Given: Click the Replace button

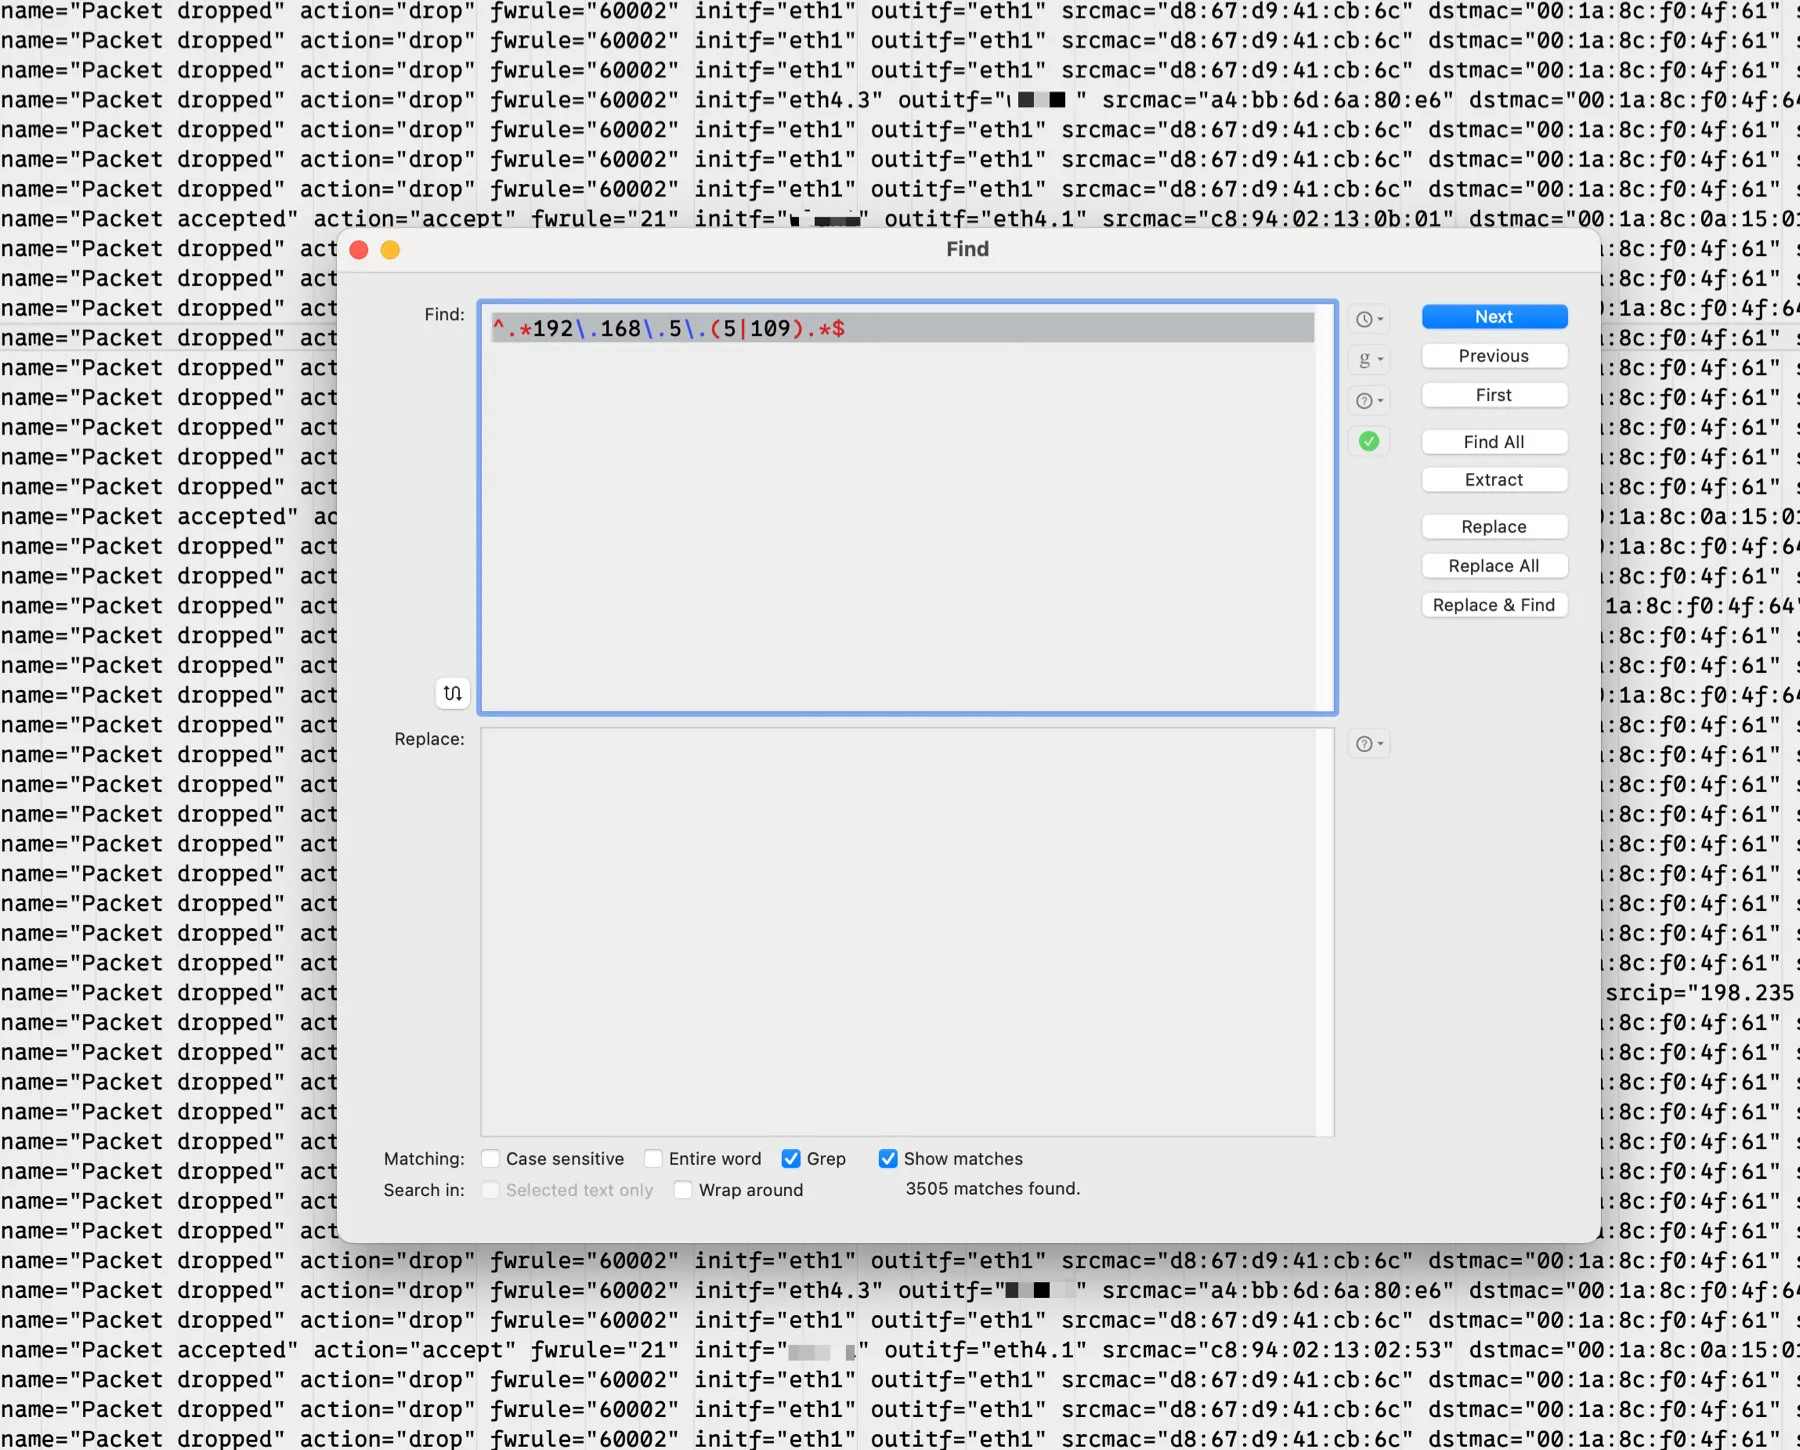Looking at the screenshot, I should tap(1494, 526).
